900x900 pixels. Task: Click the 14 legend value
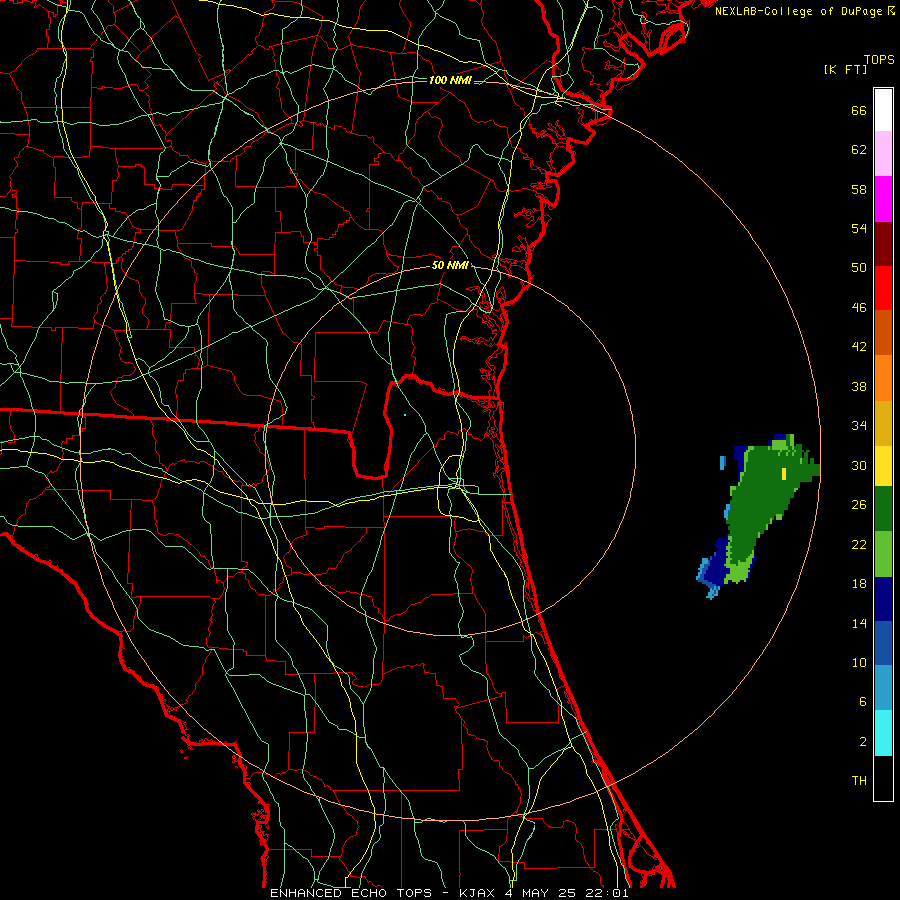pos(859,623)
